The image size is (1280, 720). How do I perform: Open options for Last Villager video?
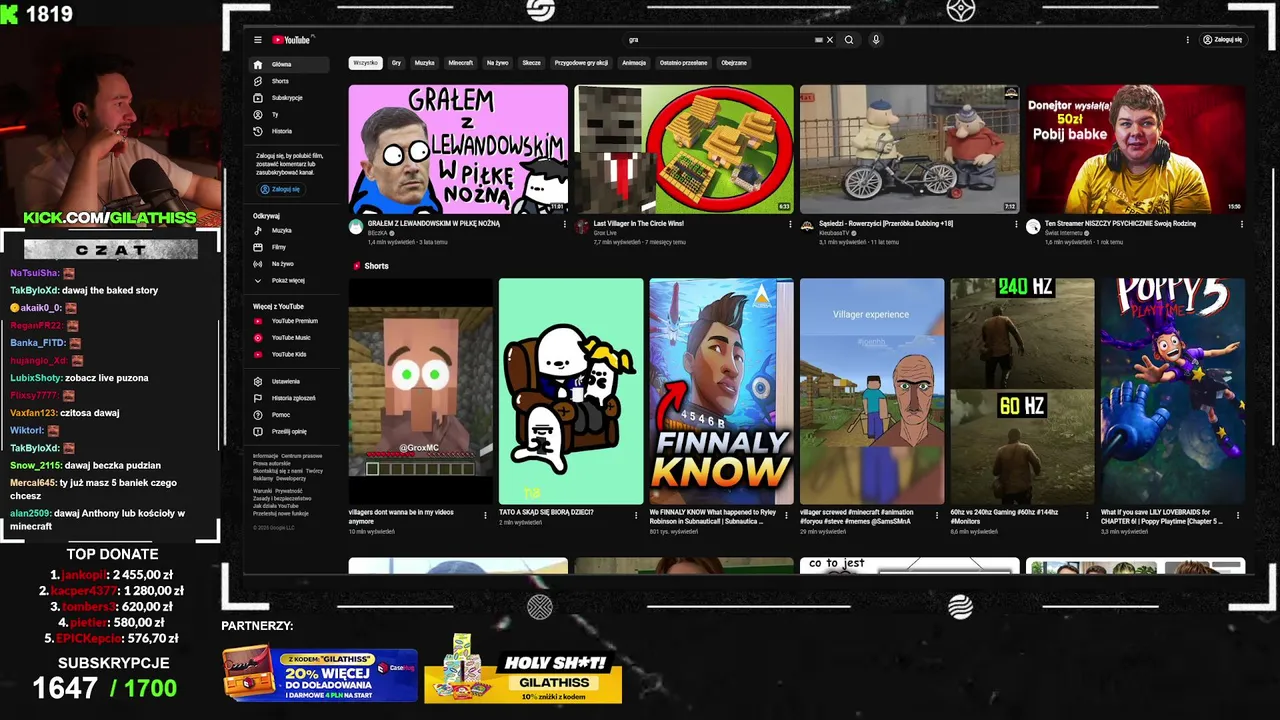pos(791,224)
